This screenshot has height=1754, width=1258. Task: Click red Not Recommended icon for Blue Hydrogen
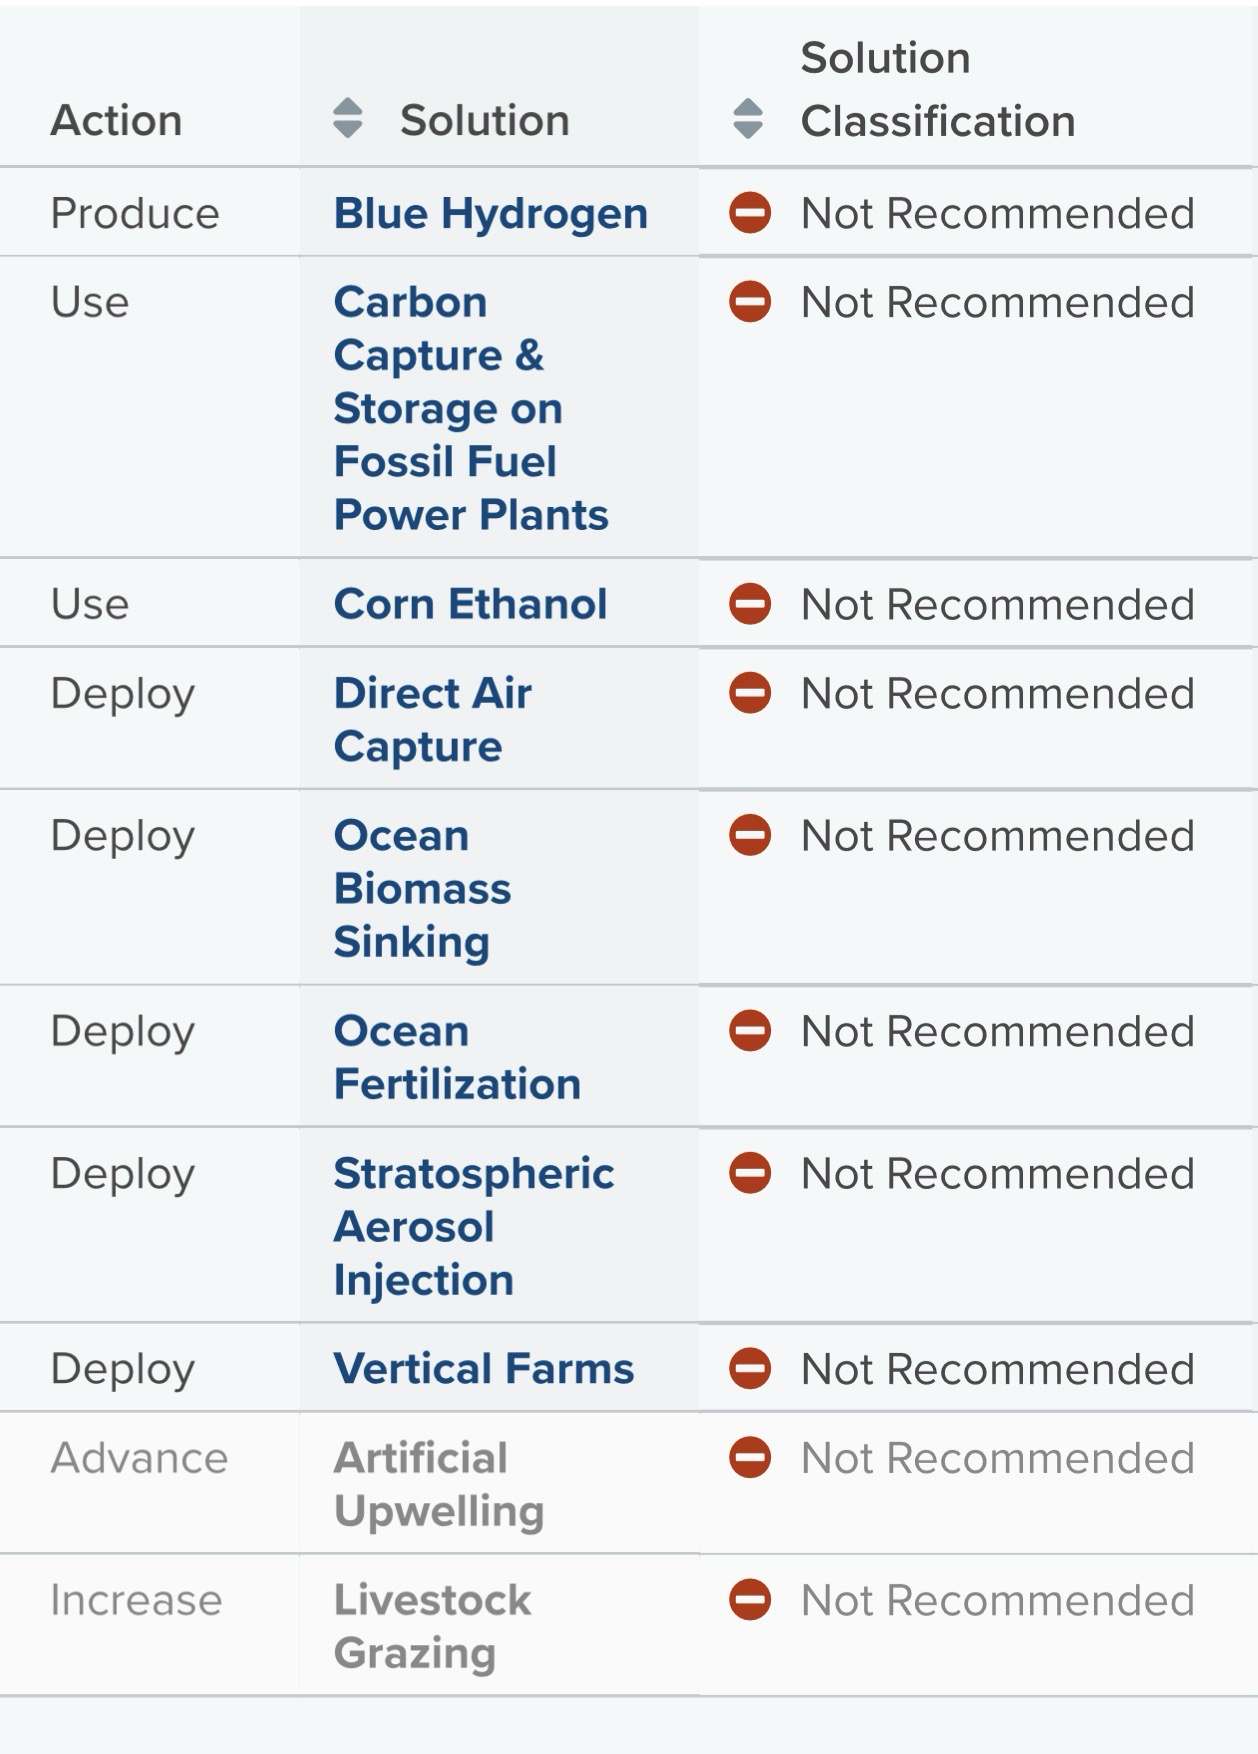pos(750,213)
